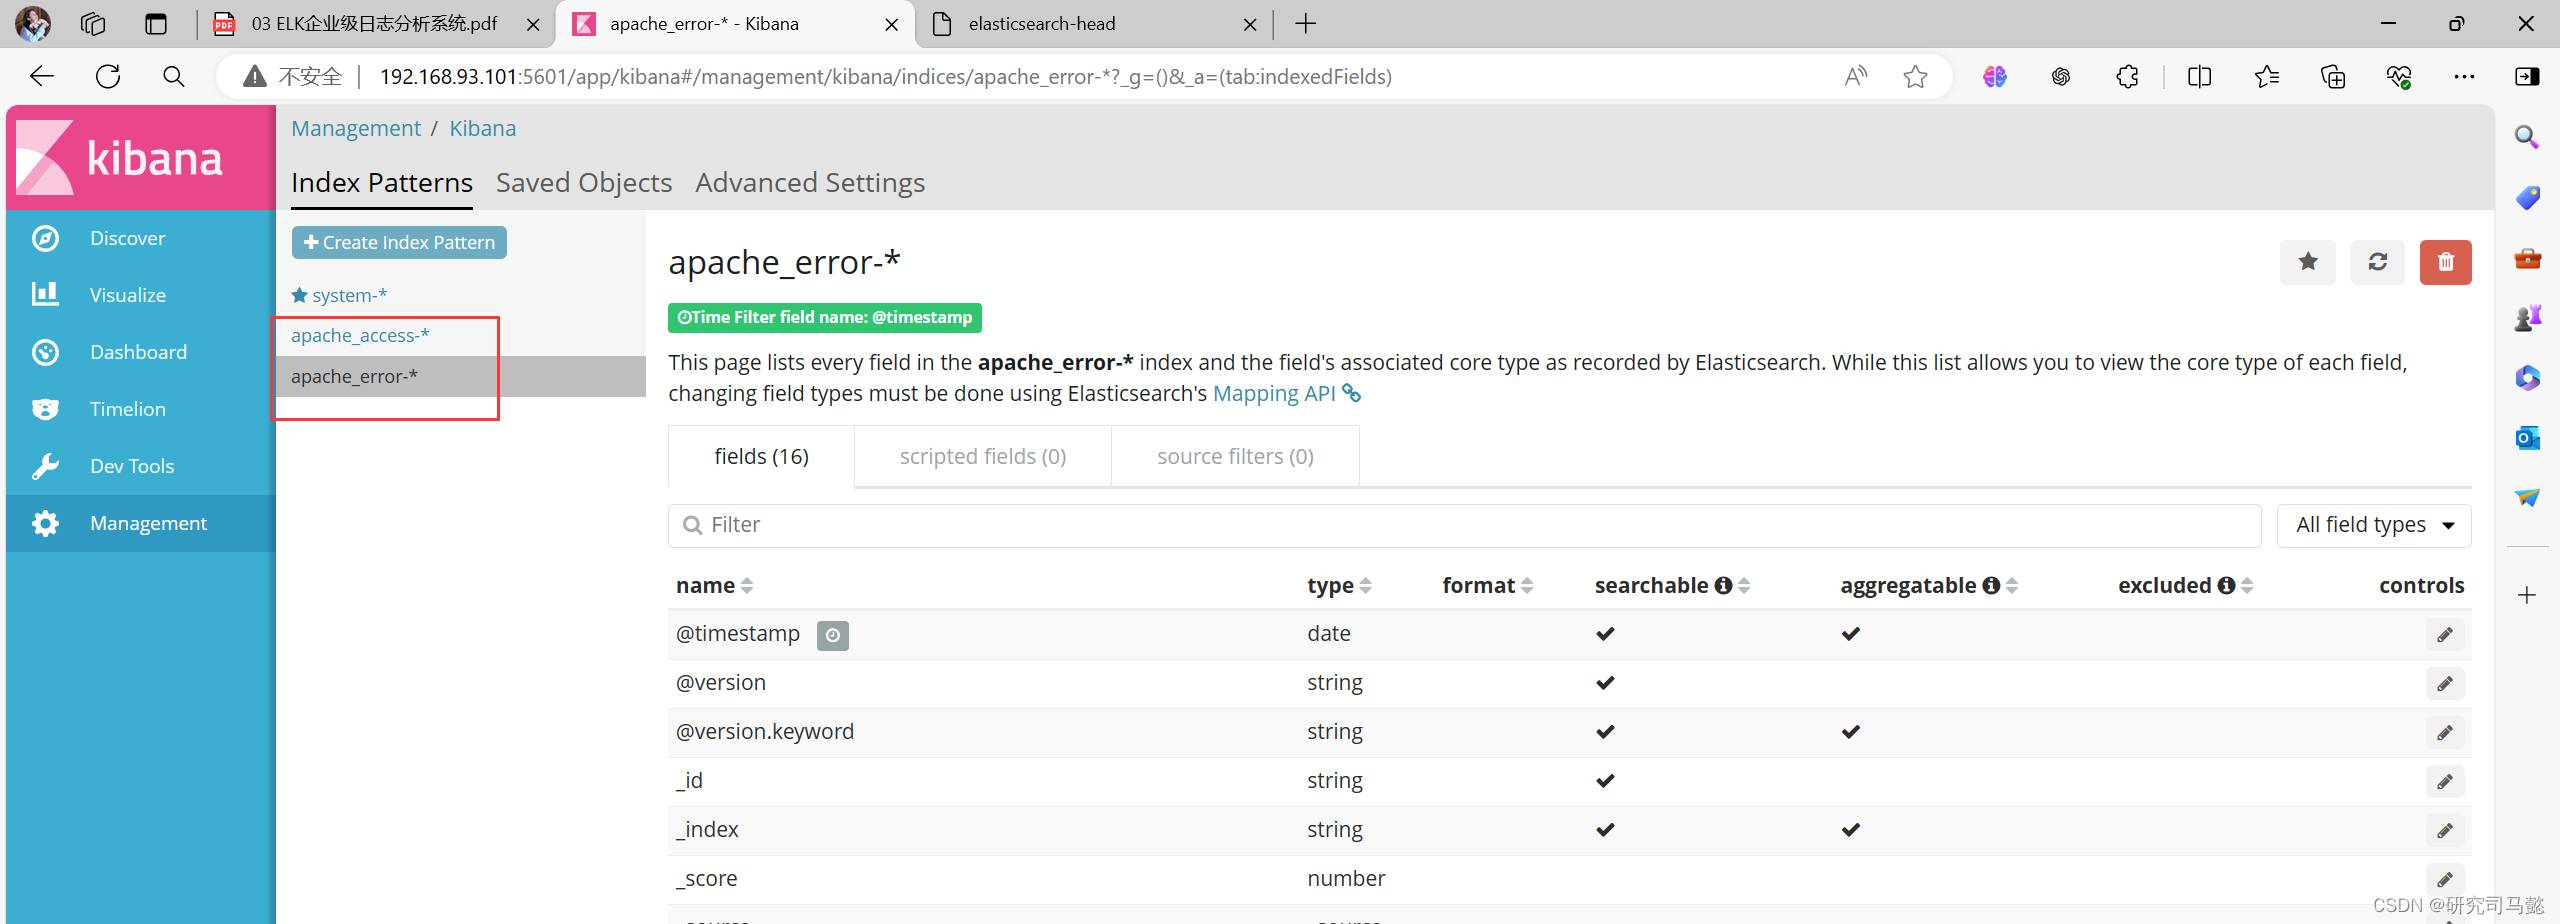Click into the fields Filter input
Image resolution: width=2560 pixels, height=924 pixels.
[x=1464, y=526]
